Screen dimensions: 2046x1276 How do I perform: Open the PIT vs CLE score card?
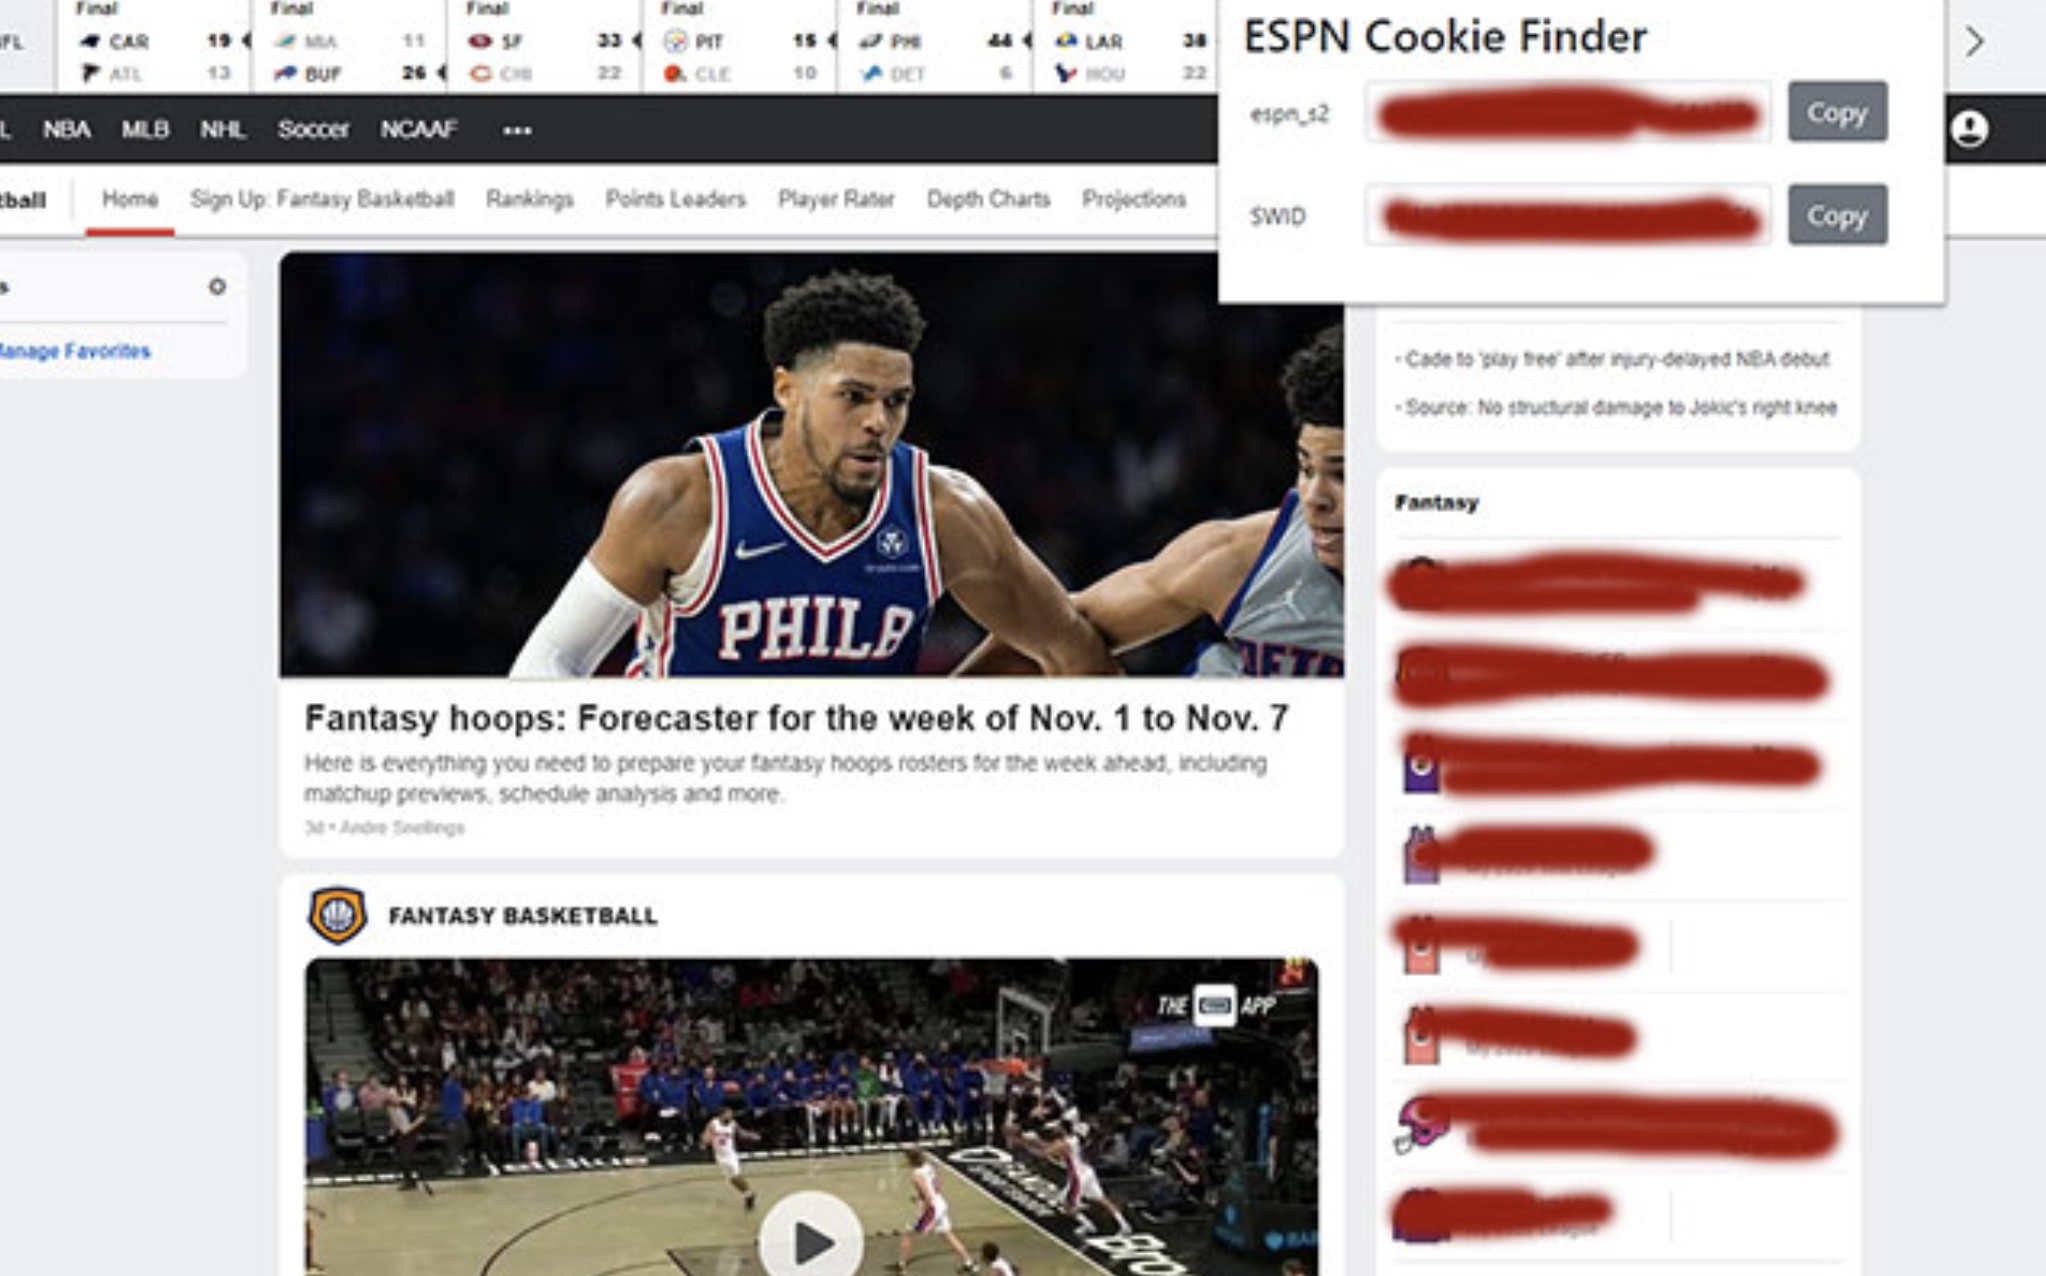[x=740, y=47]
